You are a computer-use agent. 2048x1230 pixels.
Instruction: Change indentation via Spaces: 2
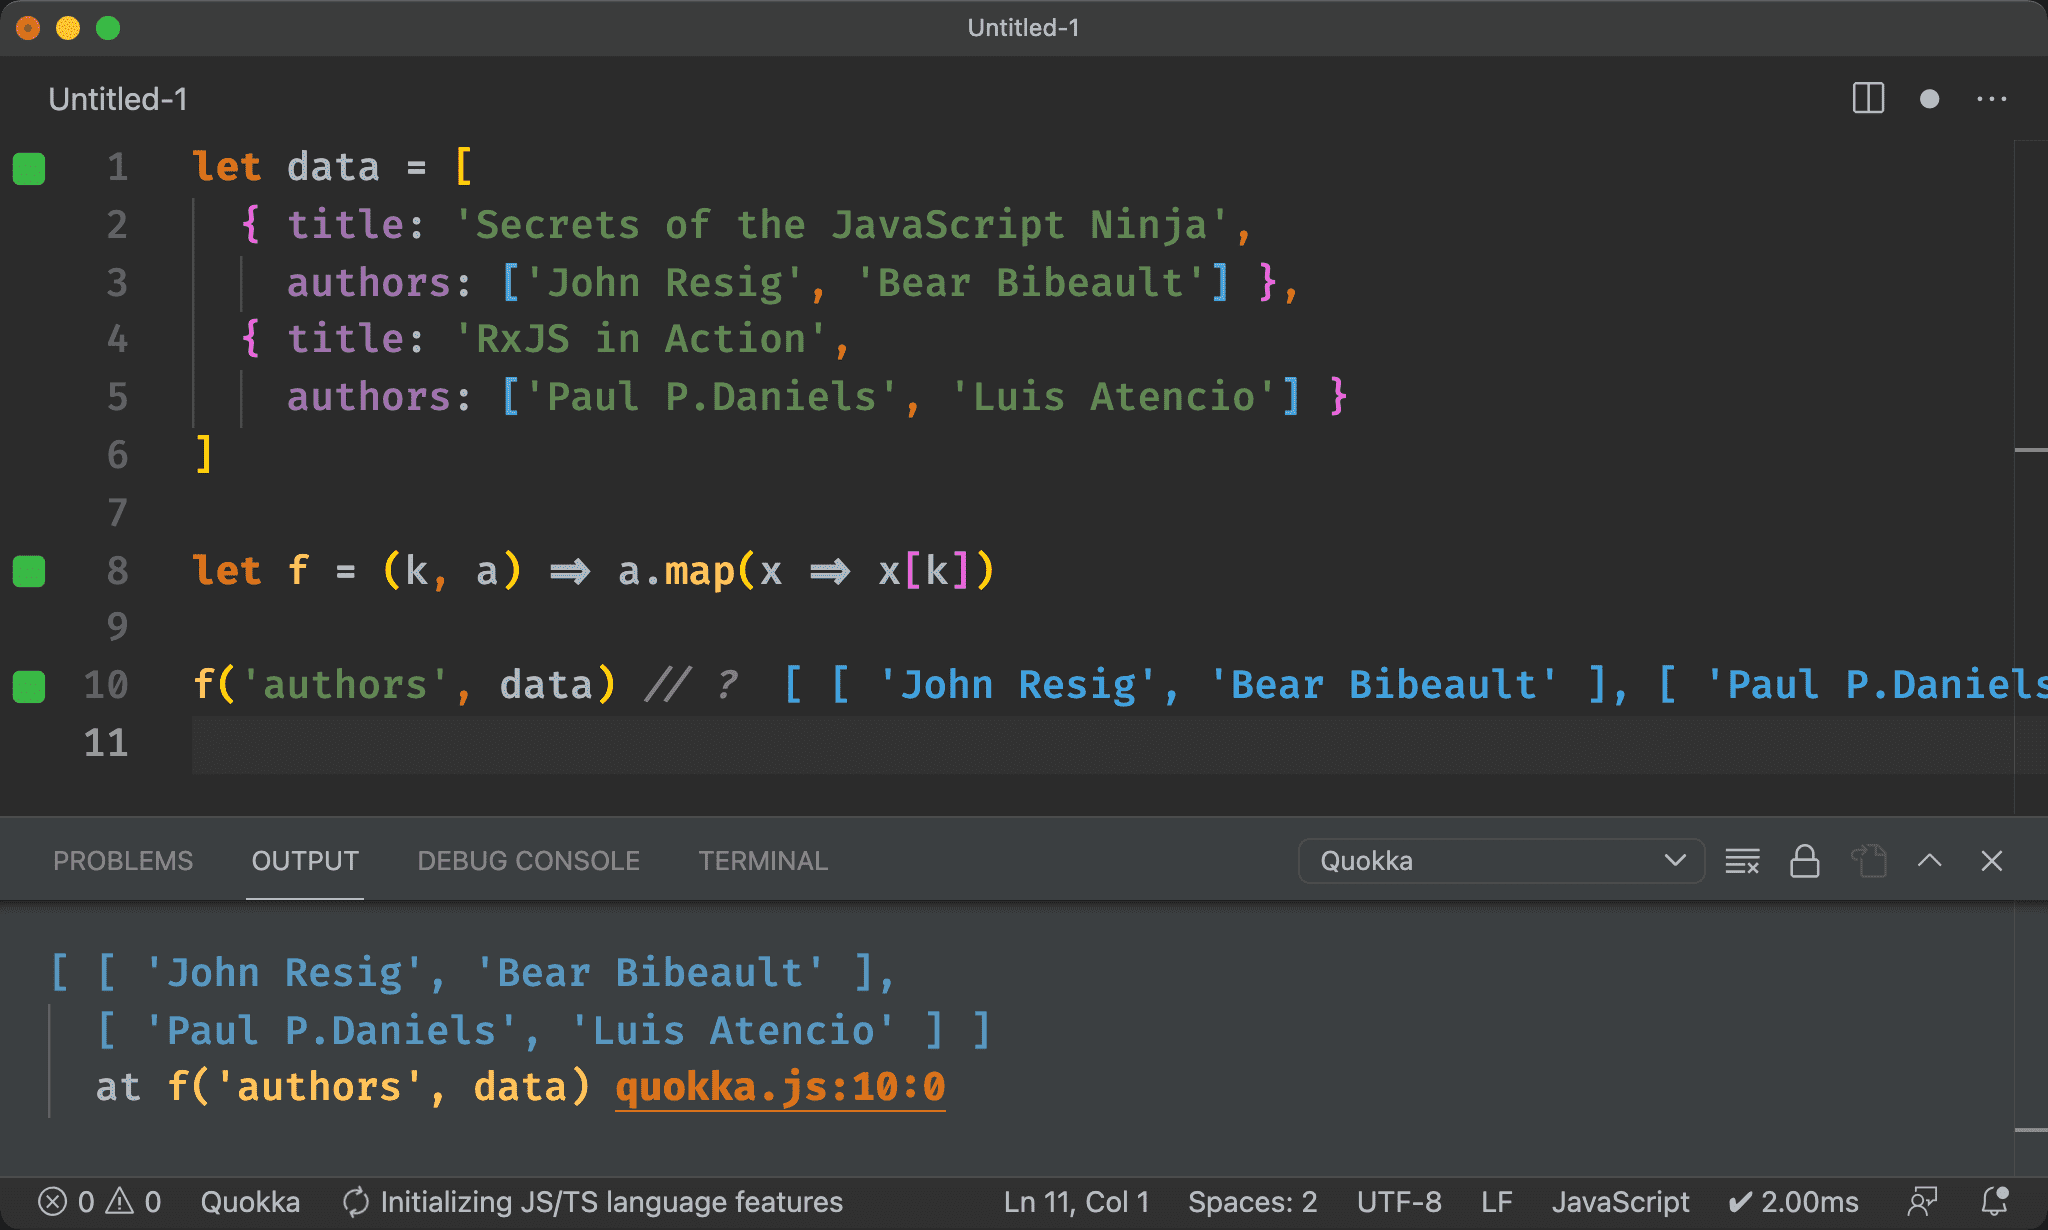pos(1252,1202)
